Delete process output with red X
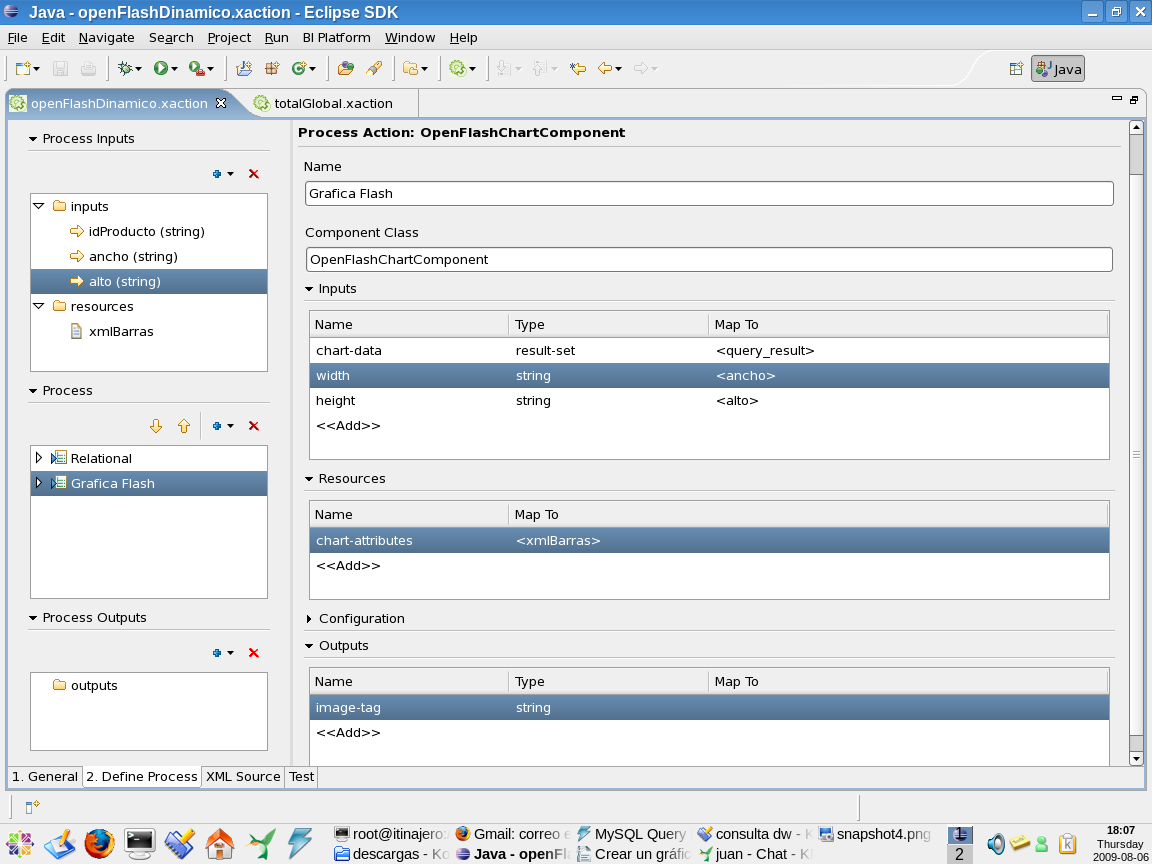 (253, 653)
